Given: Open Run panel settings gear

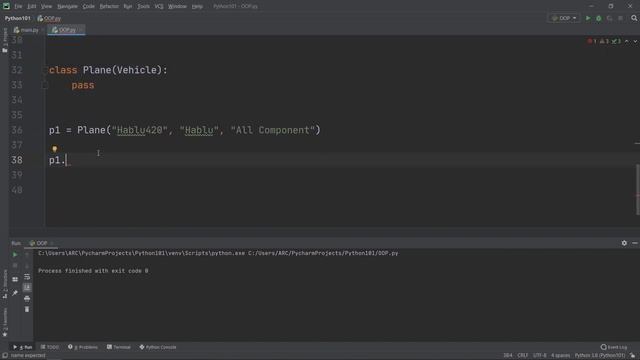Looking at the screenshot, I should (624, 243).
